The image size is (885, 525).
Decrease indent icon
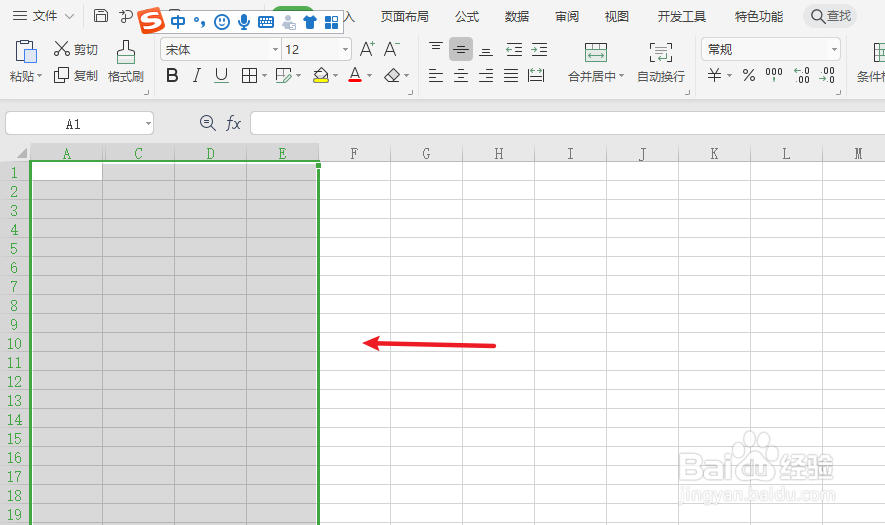point(514,50)
